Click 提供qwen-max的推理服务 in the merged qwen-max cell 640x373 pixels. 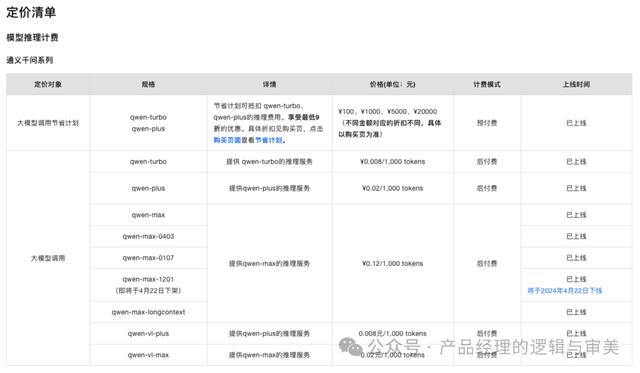[269, 264]
